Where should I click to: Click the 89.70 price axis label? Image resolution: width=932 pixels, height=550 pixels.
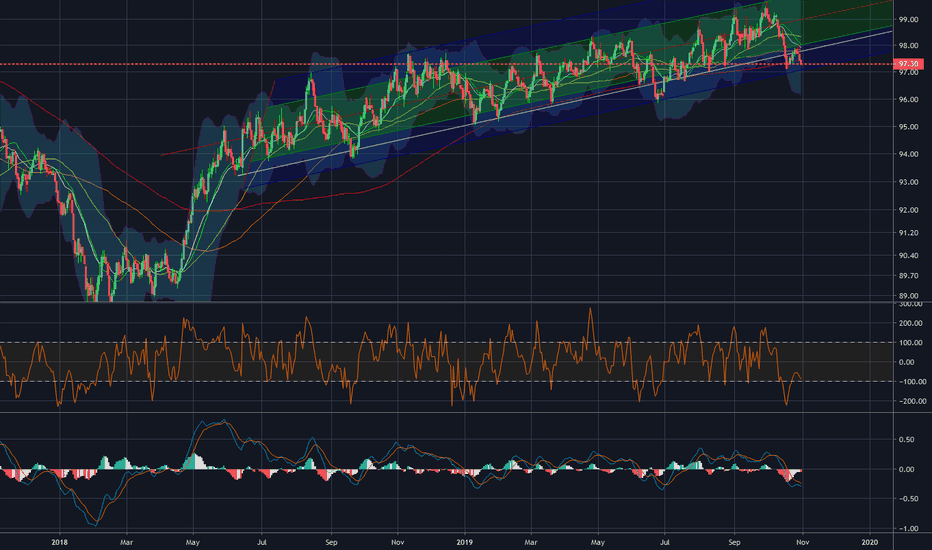point(908,276)
